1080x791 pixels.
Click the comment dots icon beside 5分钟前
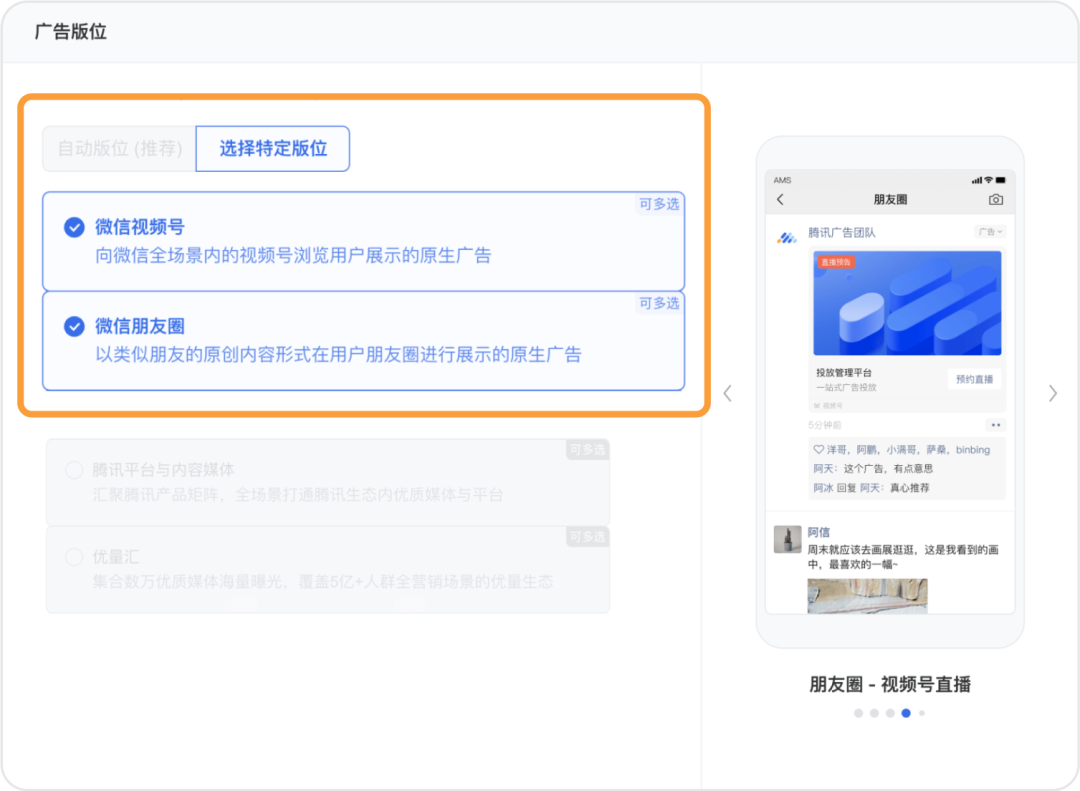(995, 425)
